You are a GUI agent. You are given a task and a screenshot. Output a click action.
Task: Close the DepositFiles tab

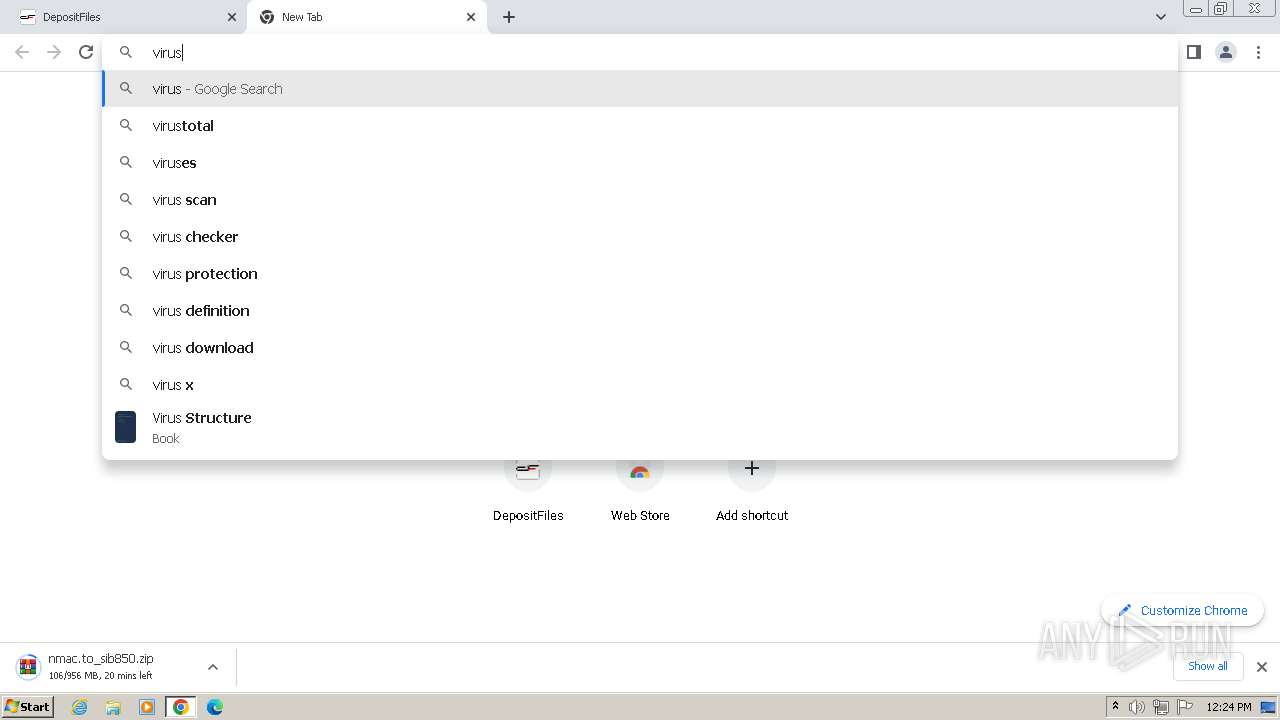[x=232, y=17]
